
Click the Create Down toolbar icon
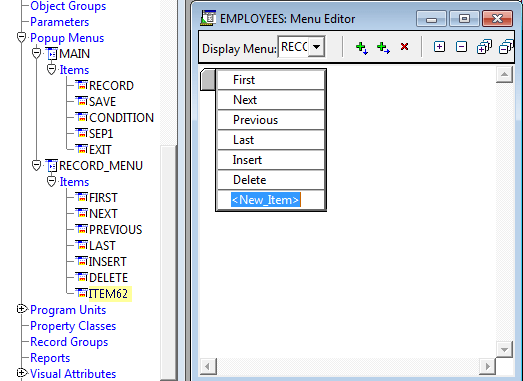point(362,48)
